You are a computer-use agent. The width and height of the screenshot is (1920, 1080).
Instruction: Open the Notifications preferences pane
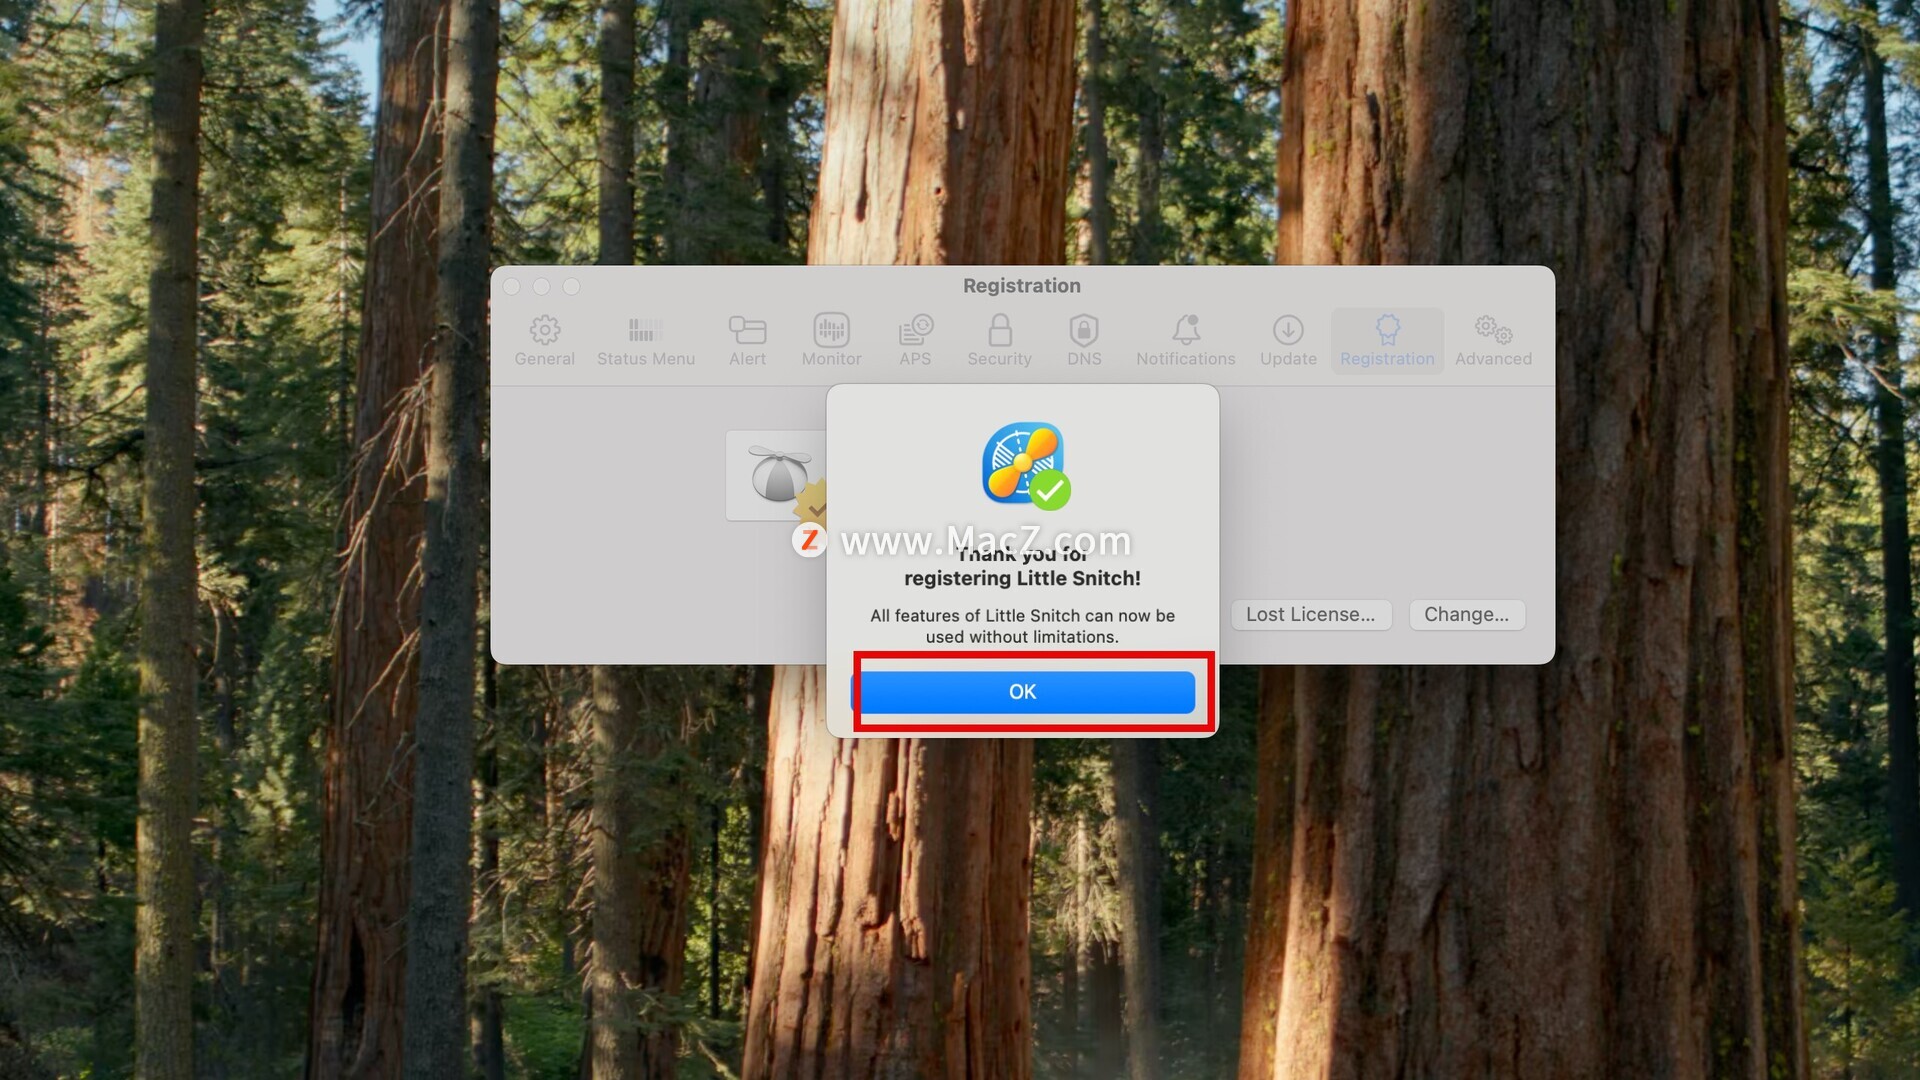tap(1186, 341)
